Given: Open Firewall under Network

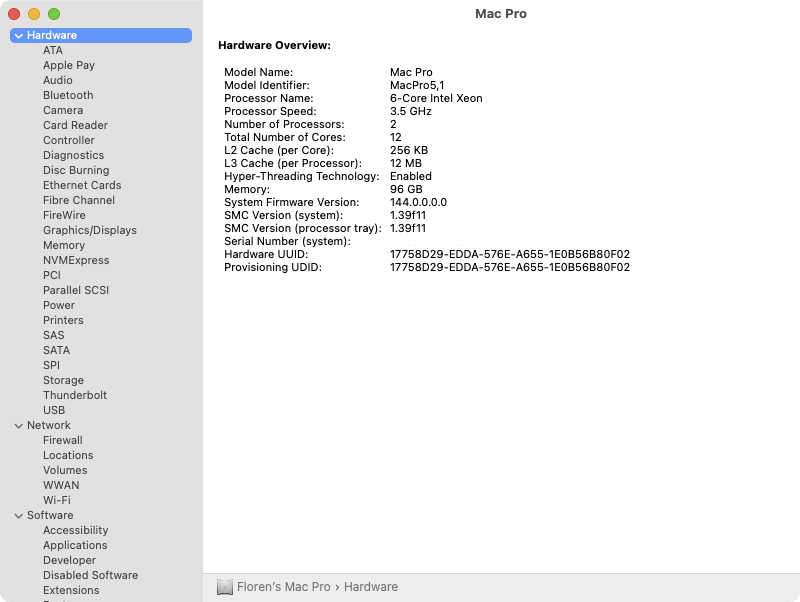Looking at the screenshot, I should tap(63, 440).
